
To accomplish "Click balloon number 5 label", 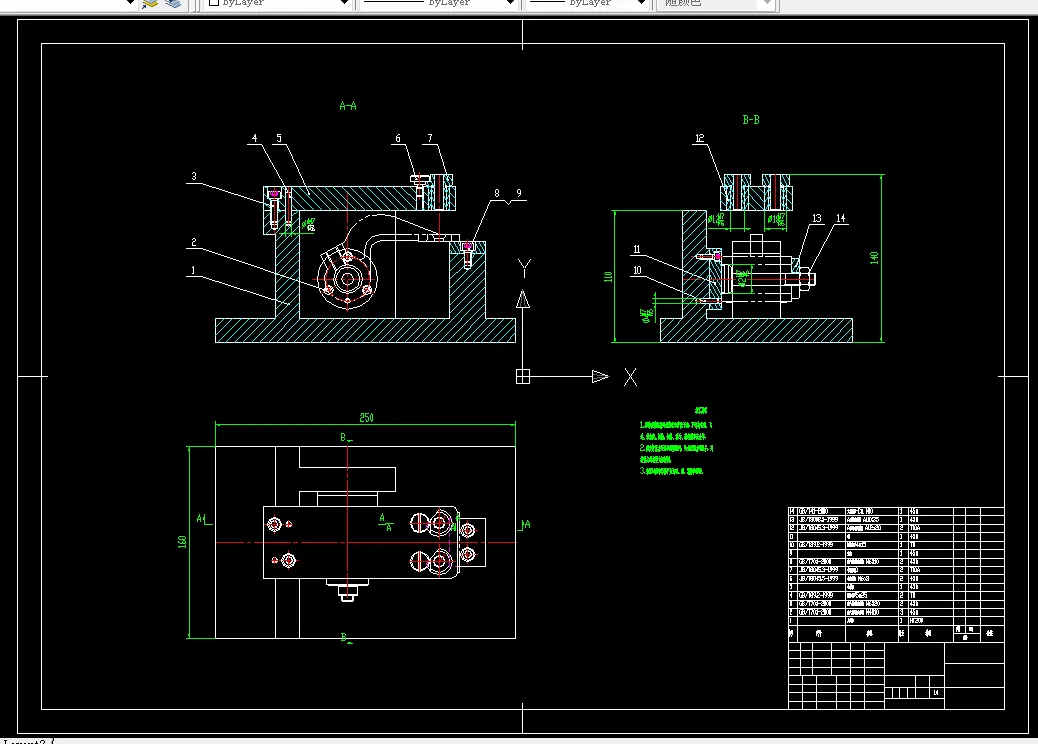I will [x=279, y=138].
